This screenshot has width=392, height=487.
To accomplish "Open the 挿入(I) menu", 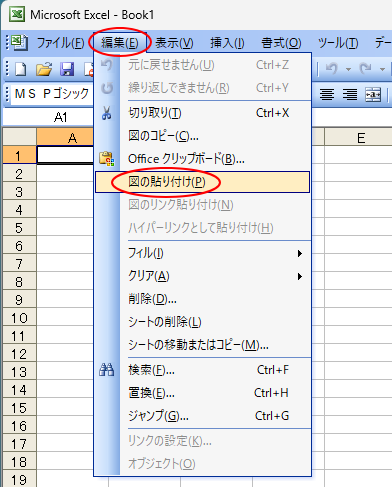I will coord(227,43).
